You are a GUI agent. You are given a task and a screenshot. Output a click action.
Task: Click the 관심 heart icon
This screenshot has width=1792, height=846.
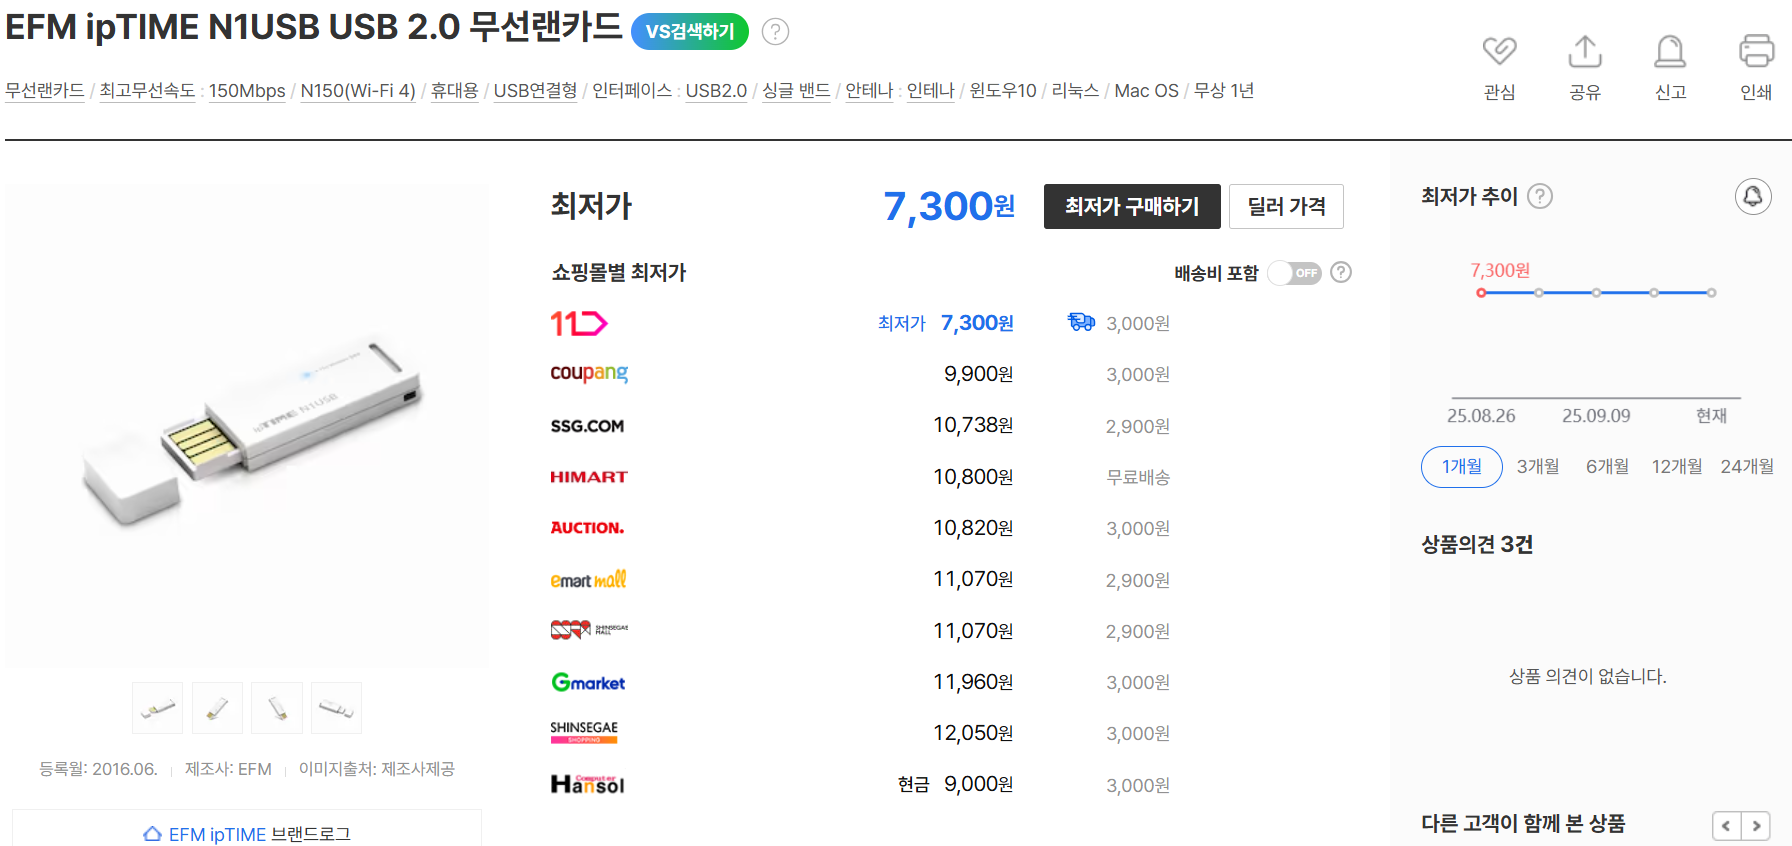click(1499, 51)
